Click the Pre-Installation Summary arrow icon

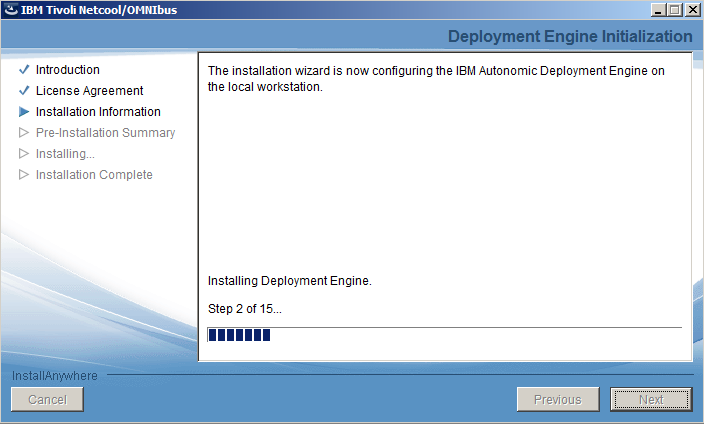click(x=24, y=133)
